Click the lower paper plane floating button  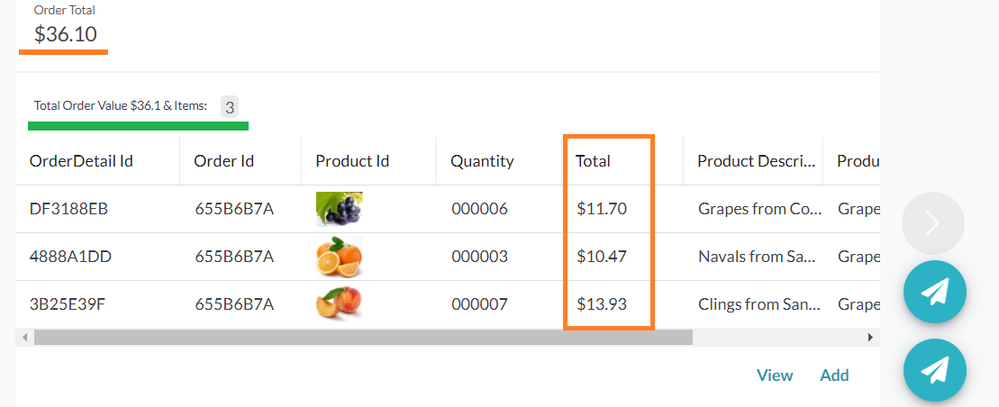coord(935,370)
